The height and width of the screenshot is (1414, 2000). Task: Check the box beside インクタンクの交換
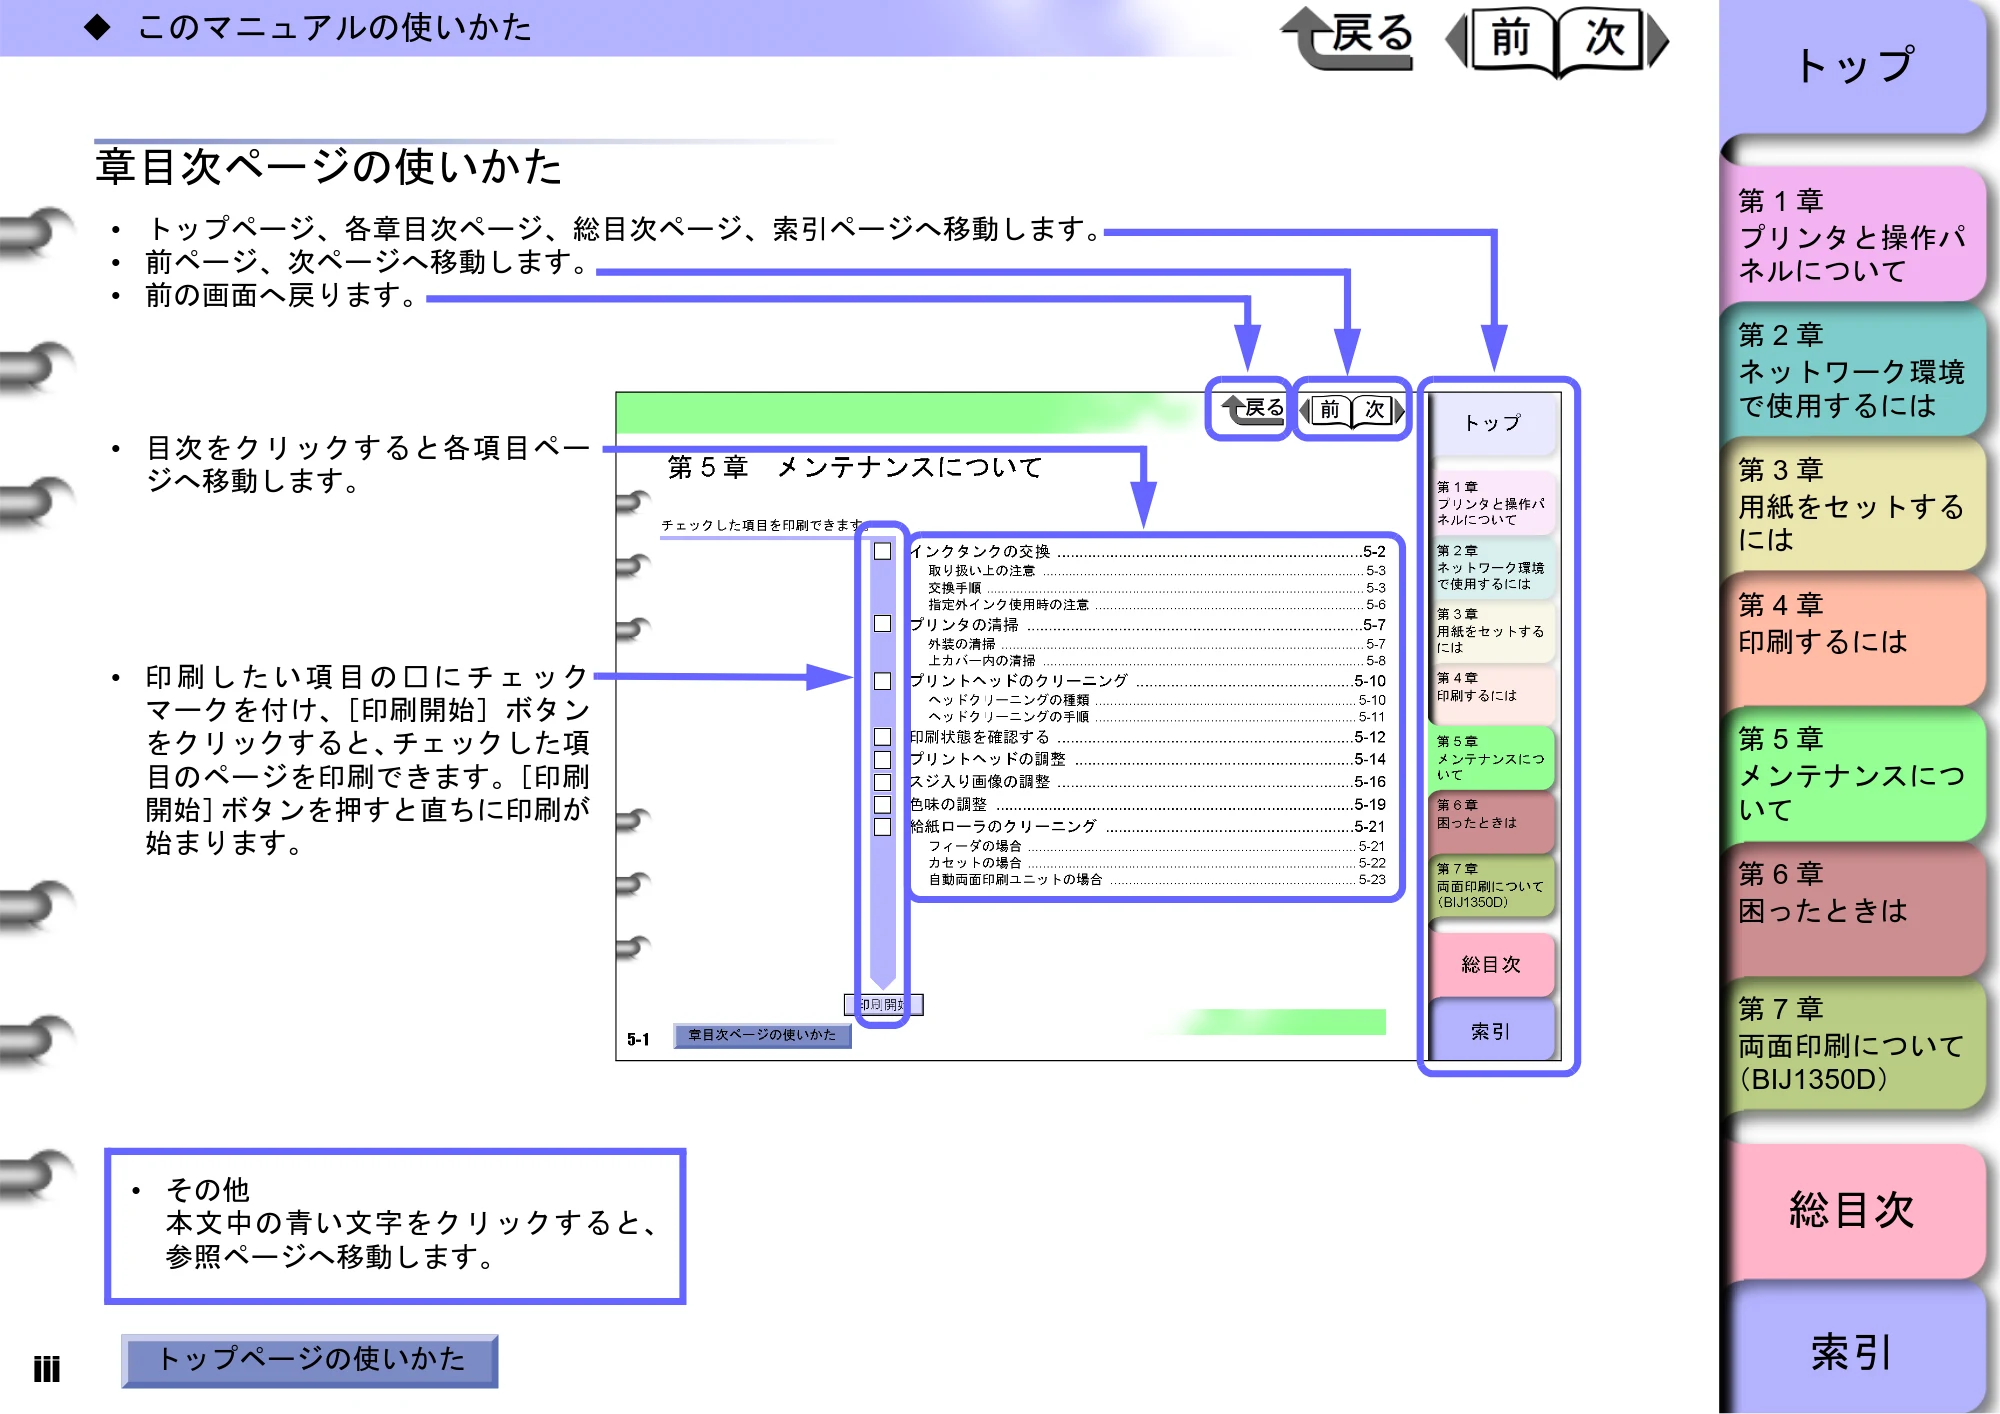[882, 551]
